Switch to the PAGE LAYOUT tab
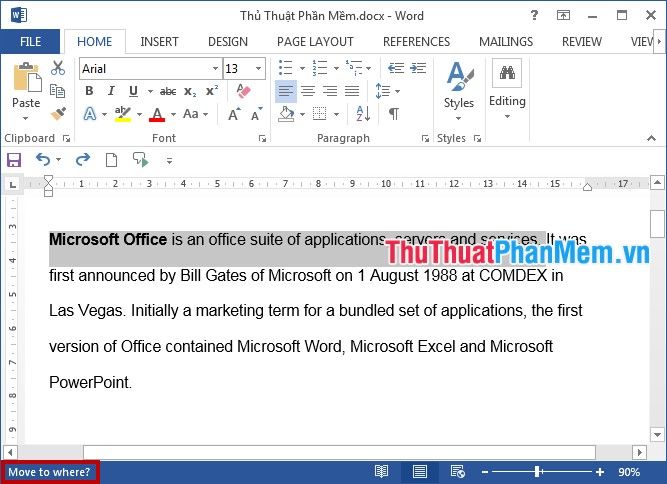667x484 pixels. tap(315, 42)
